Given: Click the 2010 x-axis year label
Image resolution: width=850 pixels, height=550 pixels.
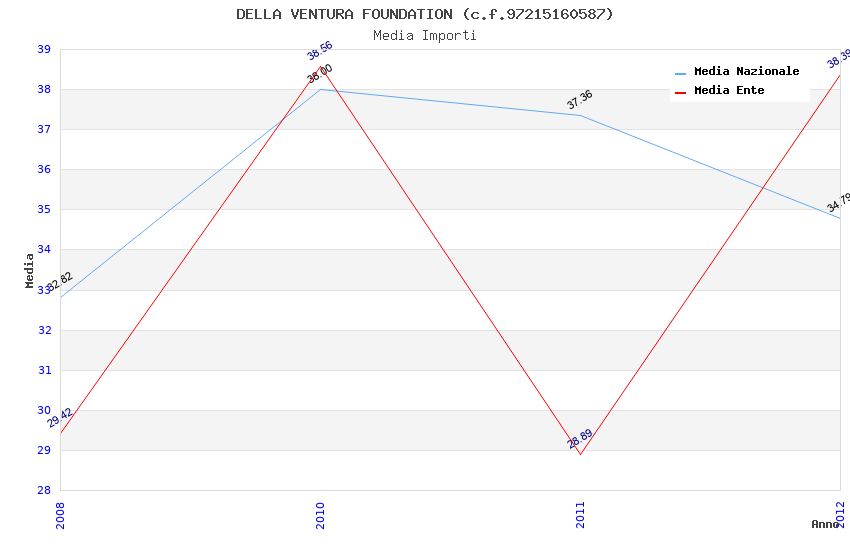Looking at the screenshot, I should 320,514.
